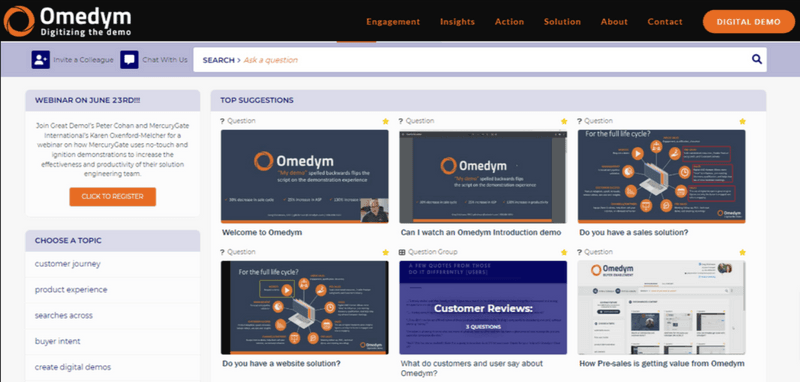The height and width of the screenshot is (382, 800).
Task: Click star on Omedym Introduction demo card
Action: click(564, 121)
